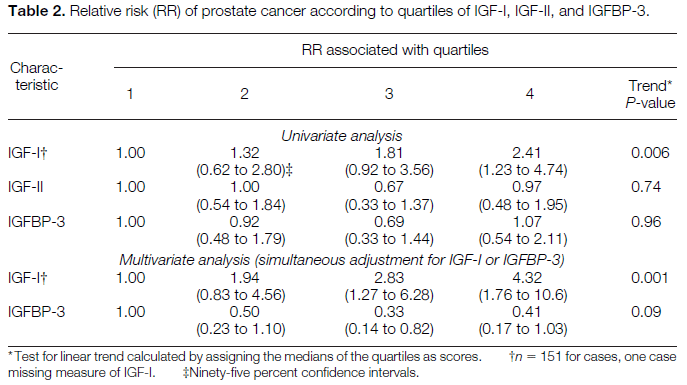Viewport: 687px width, 385px height.
Task: Select the 'RR associated with quartiles' header
Action: (395, 50)
